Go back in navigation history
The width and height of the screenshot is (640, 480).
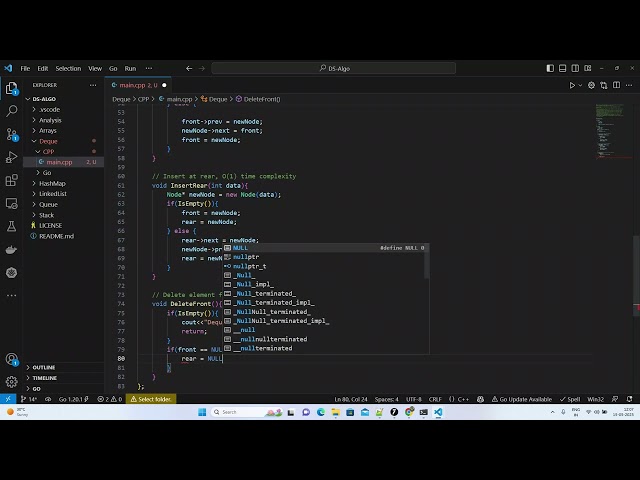coord(189,68)
